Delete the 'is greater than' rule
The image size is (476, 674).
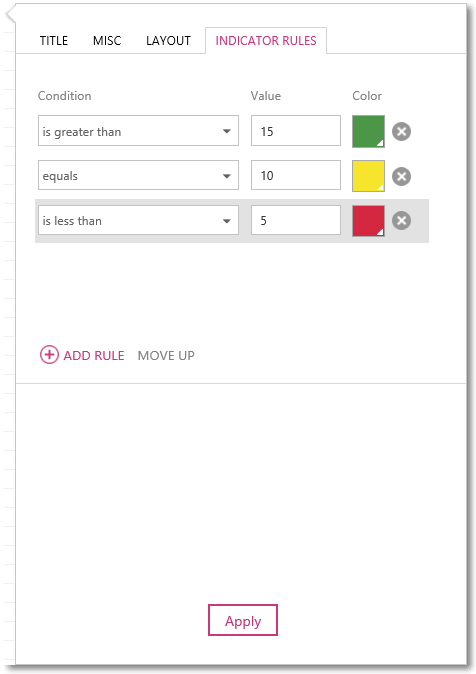point(401,132)
